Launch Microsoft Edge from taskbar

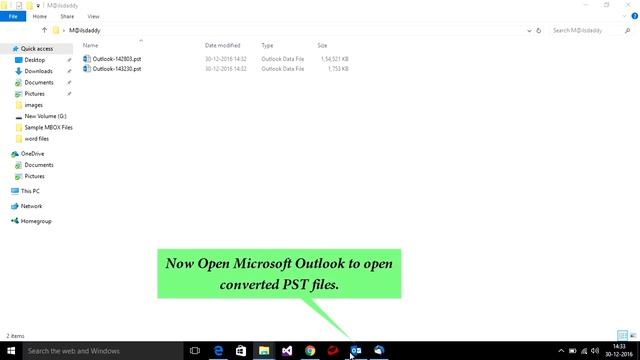[x=218, y=351]
